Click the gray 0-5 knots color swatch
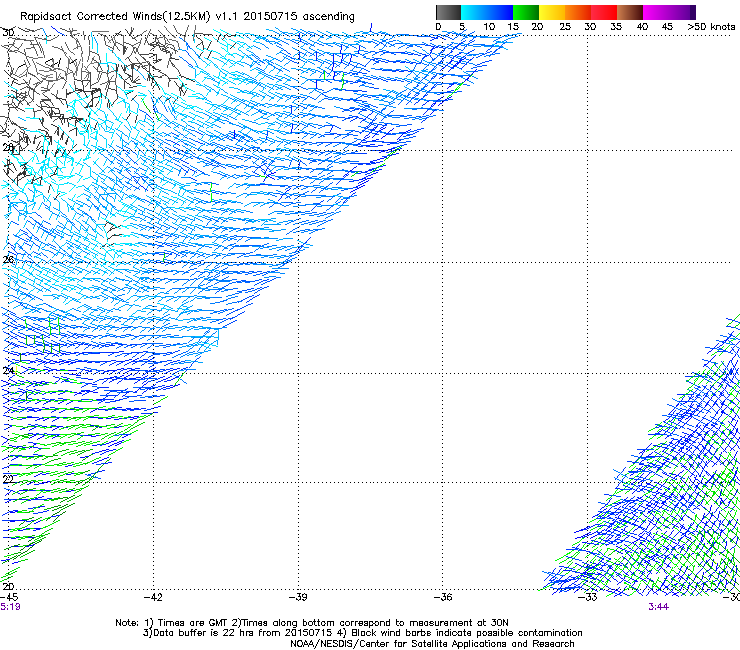Viewport: 740px width, 650px height. click(448, 12)
